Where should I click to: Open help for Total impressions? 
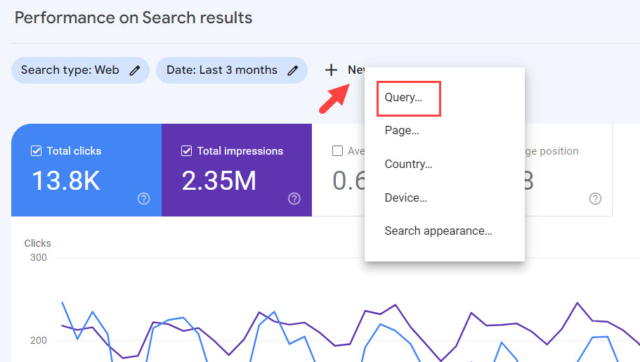click(294, 199)
